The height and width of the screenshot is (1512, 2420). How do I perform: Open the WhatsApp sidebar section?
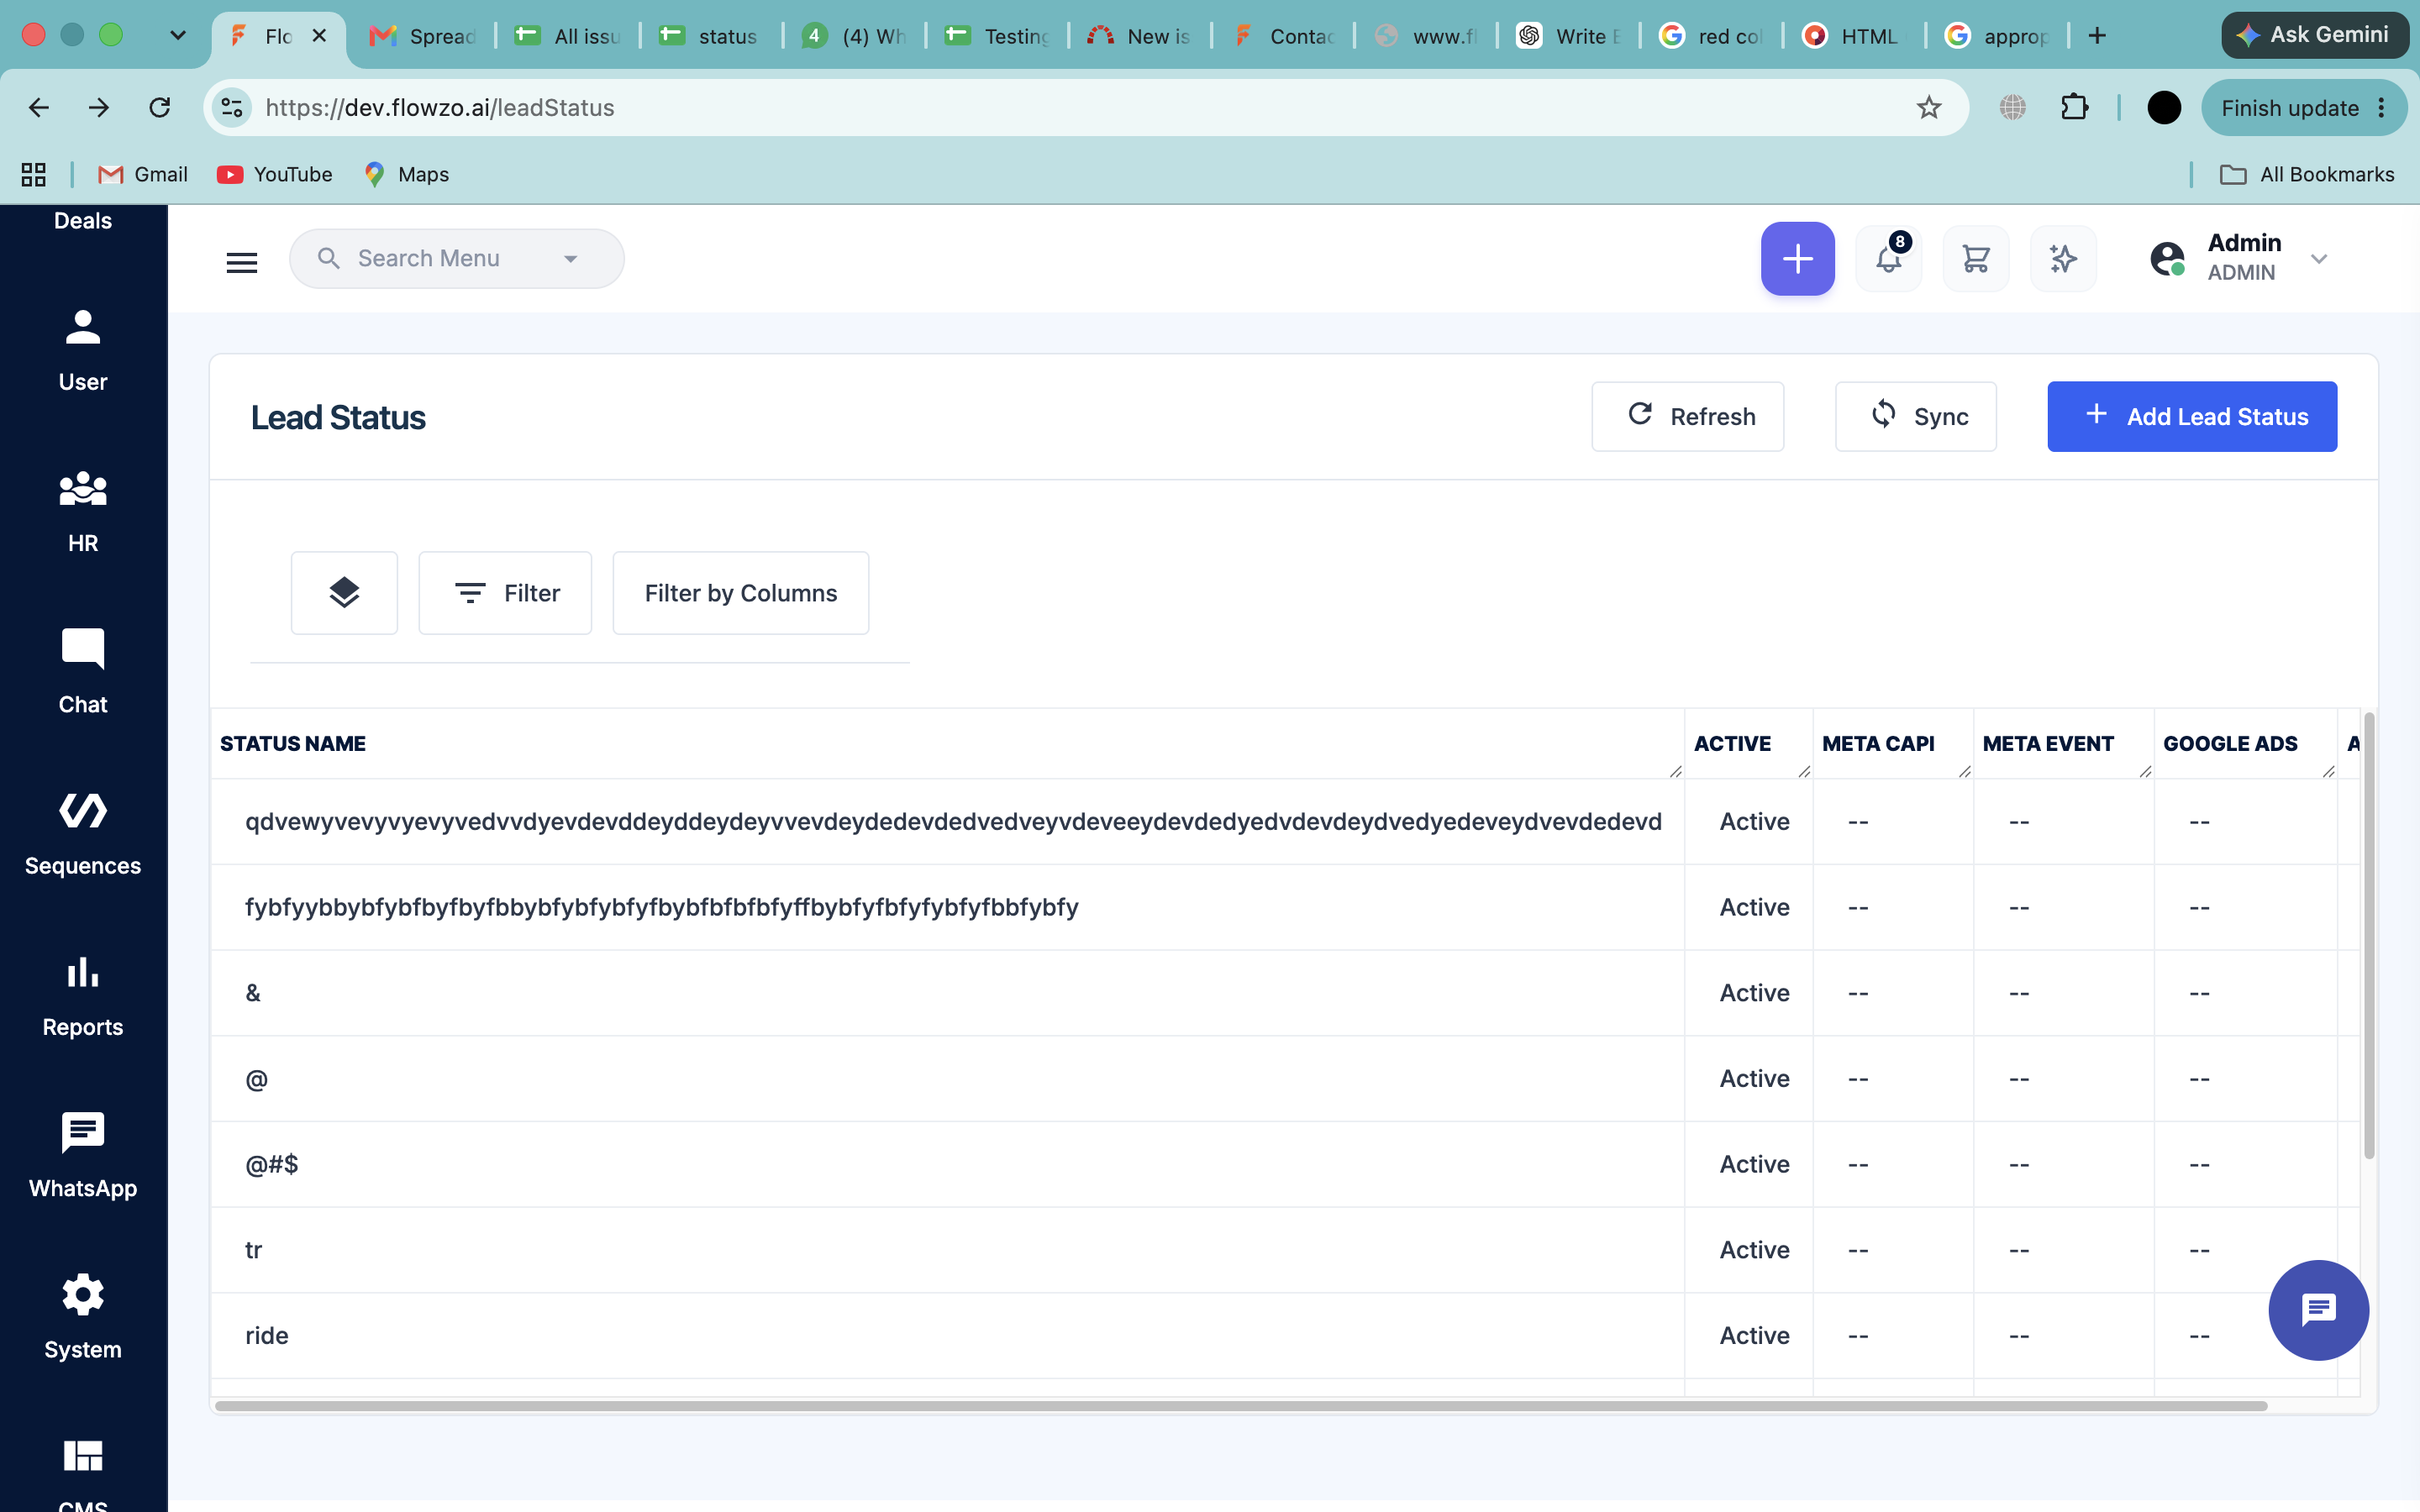click(83, 1156)
